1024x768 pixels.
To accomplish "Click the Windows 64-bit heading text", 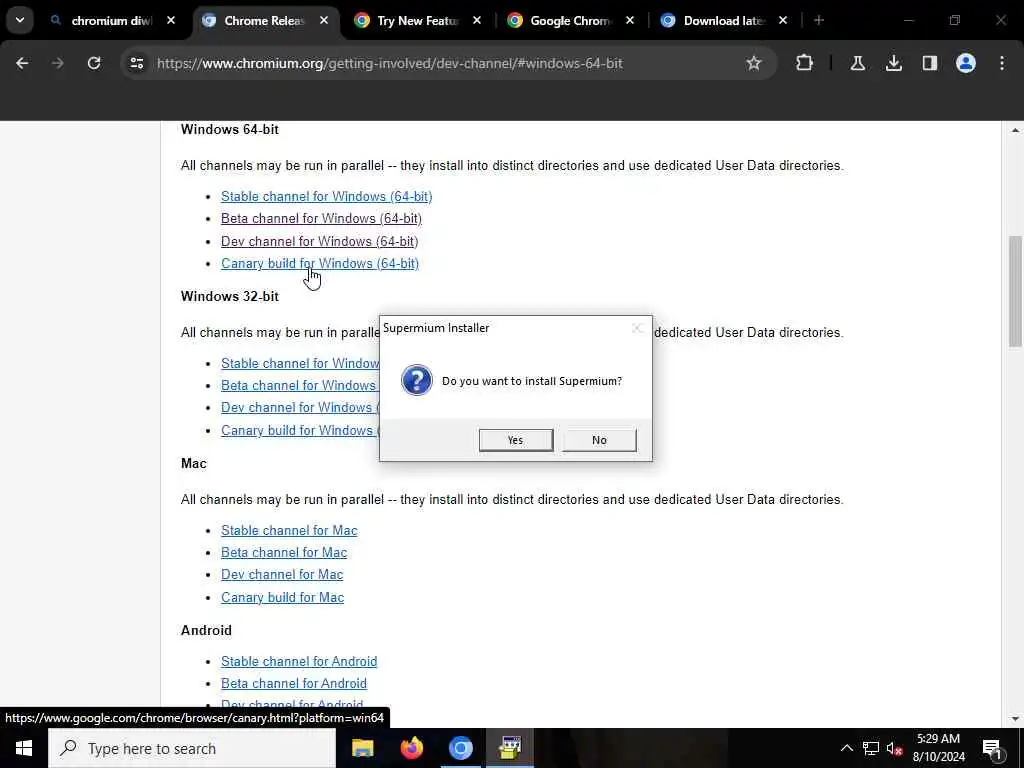I will tap(230, 129).
